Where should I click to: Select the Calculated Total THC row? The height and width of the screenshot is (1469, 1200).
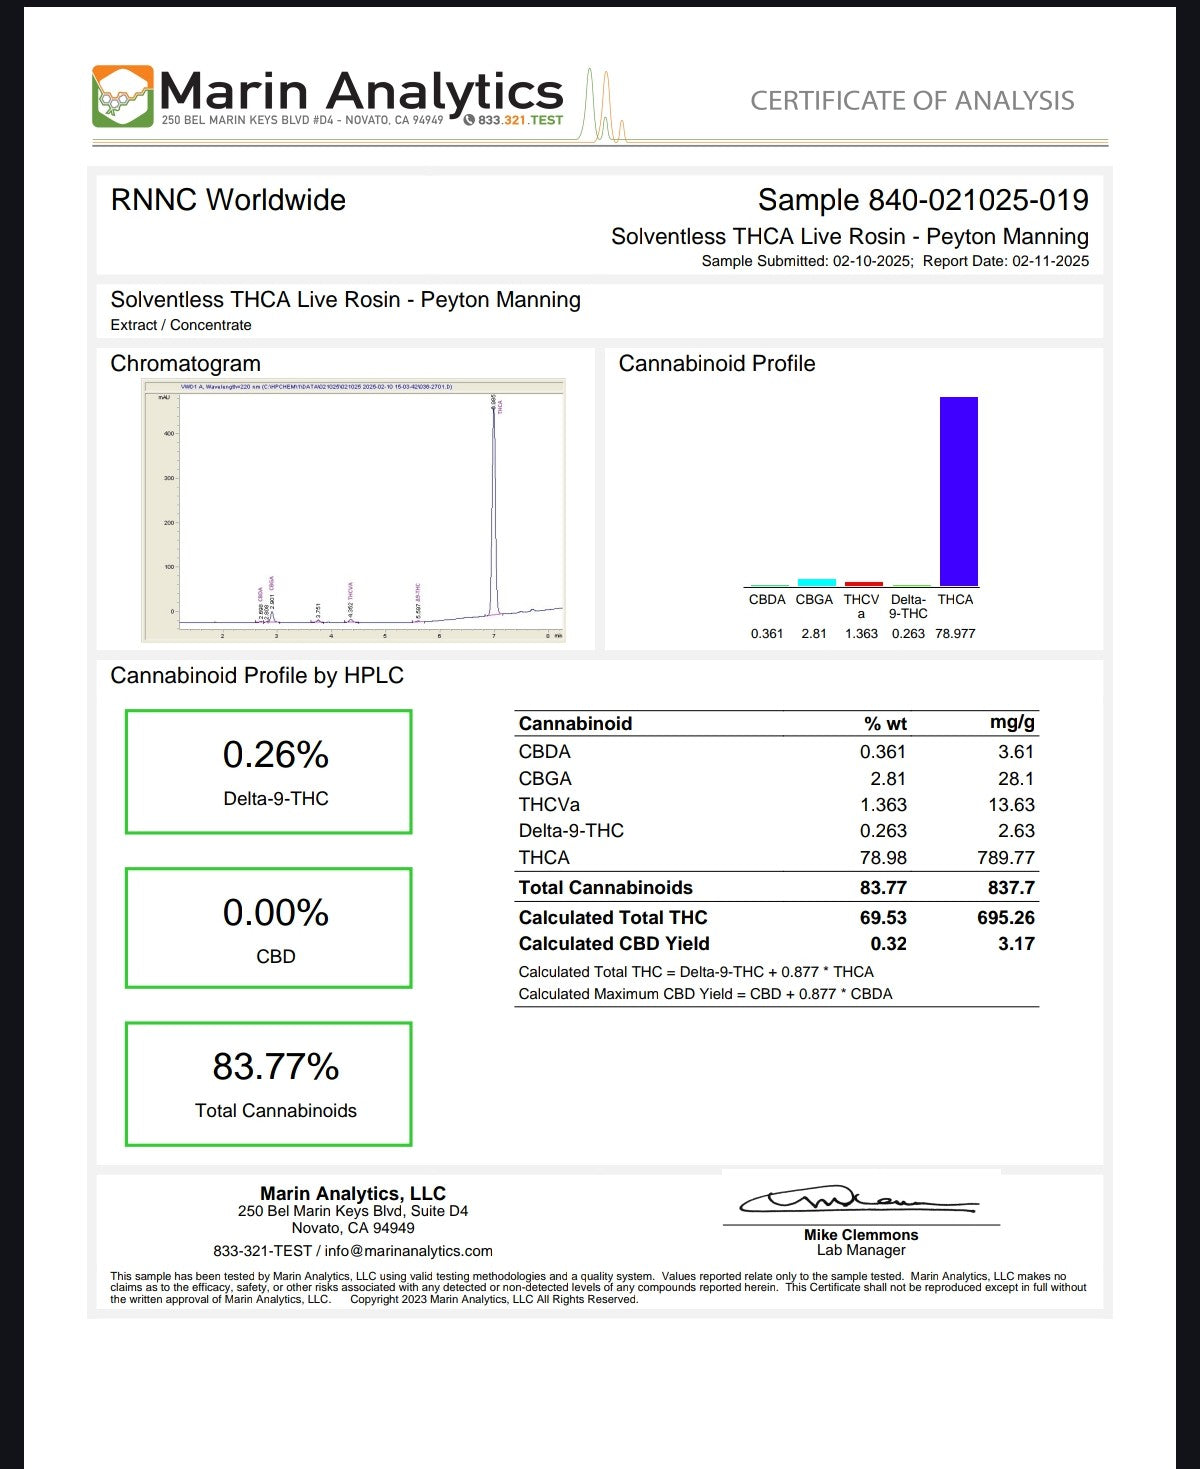point(776,918)
